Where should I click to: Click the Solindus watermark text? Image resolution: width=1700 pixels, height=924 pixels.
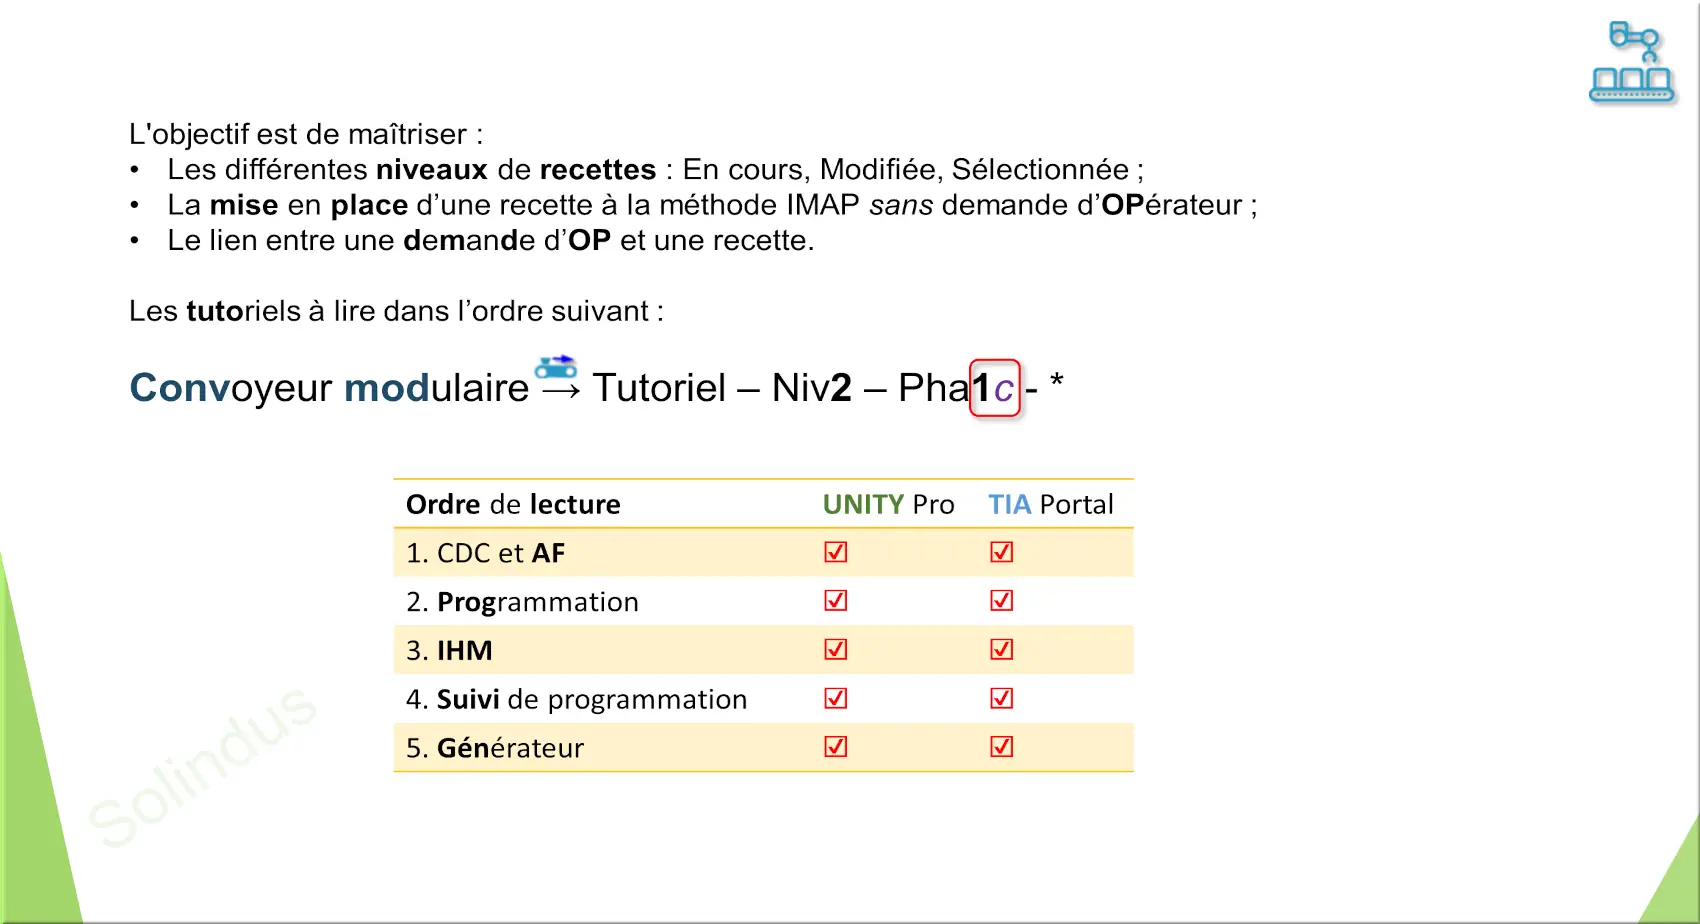click(203, 766)
